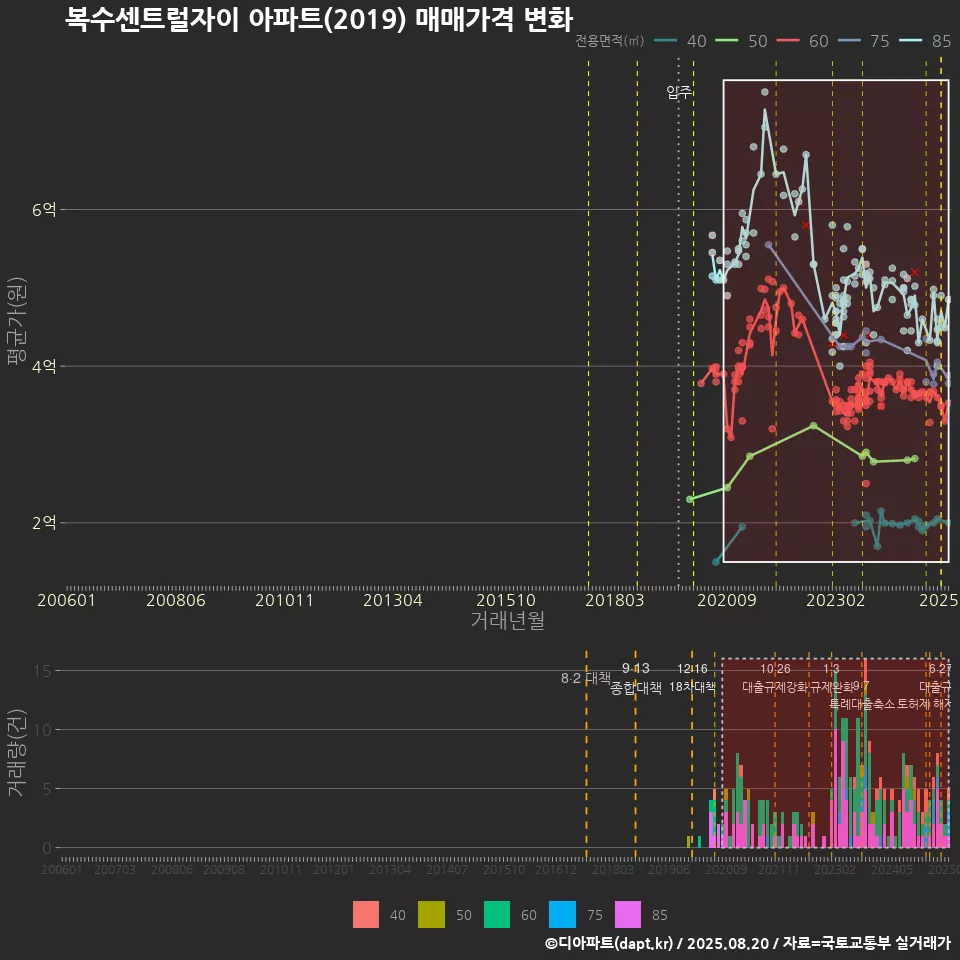
Task: Click the 10·26 대출규제강화 policy annotation
Action: (775, 678)
